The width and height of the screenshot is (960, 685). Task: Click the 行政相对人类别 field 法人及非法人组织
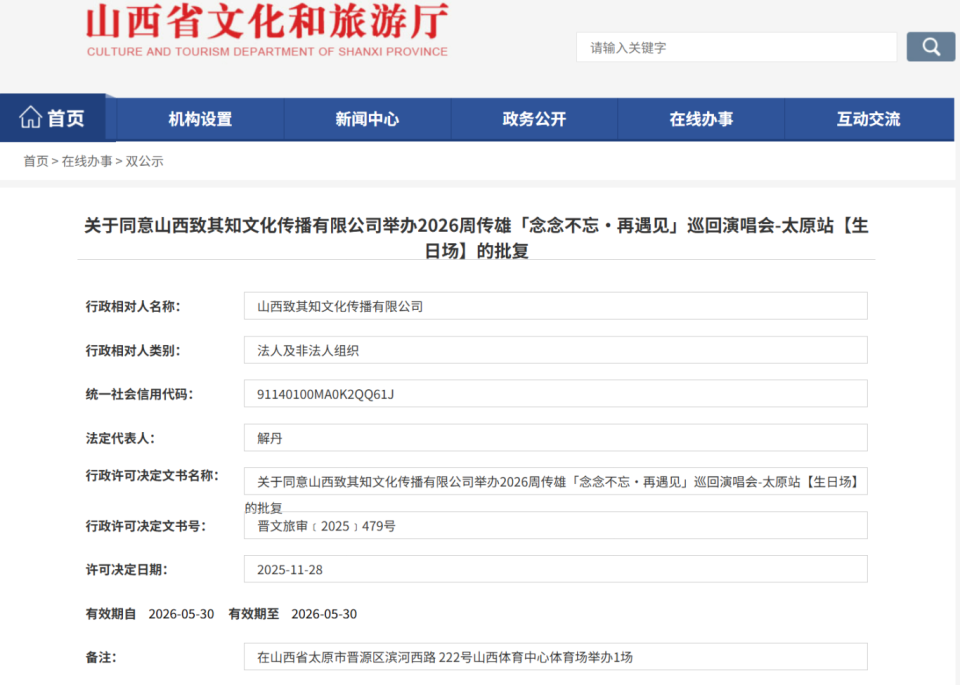tap(556, 349)
